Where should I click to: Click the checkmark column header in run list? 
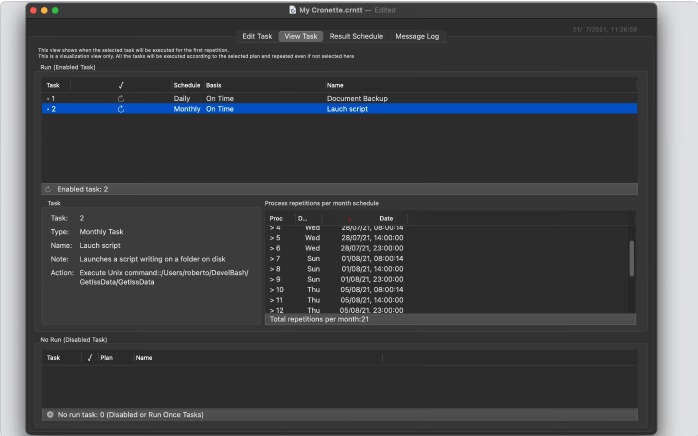point(121,85)
